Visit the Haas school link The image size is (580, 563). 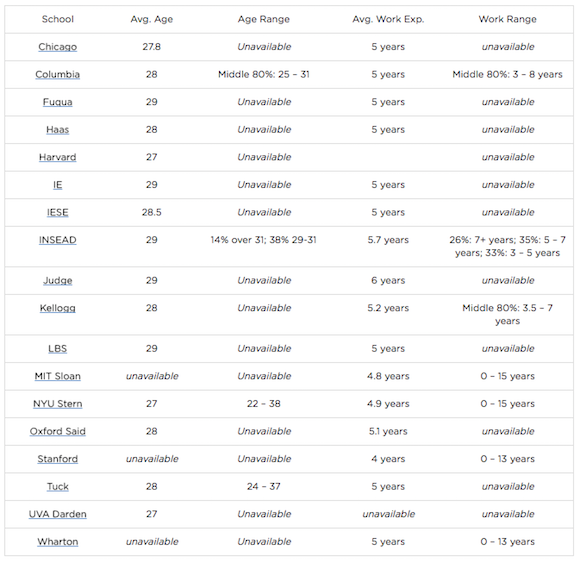click(58, 129)
